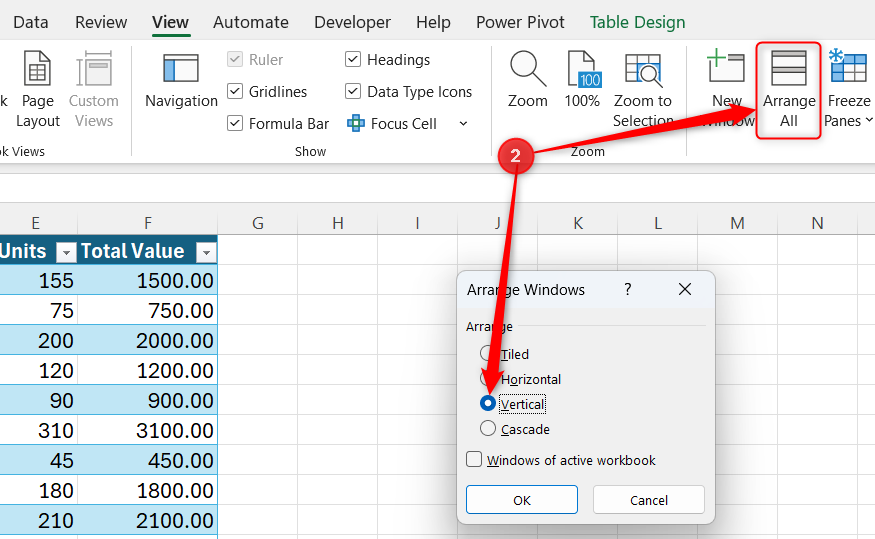Click cell with value 3100.00
This screenshot has height=539, width=875.
coord(147,430)
